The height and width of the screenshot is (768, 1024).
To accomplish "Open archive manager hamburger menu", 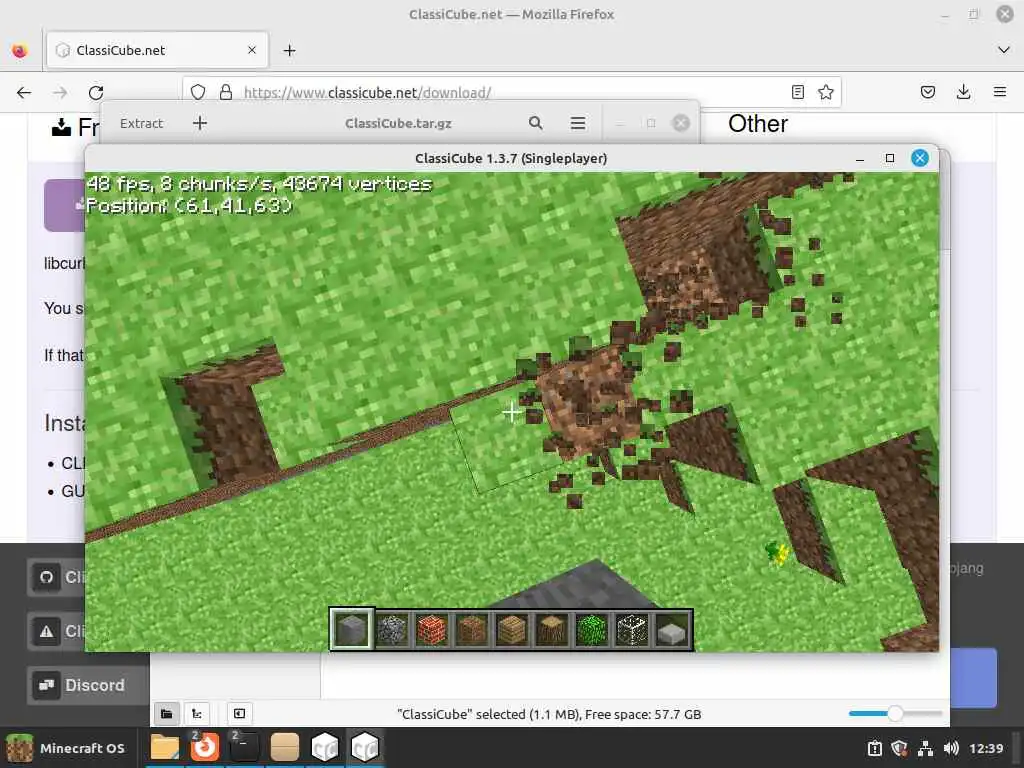I will [578, 123].
